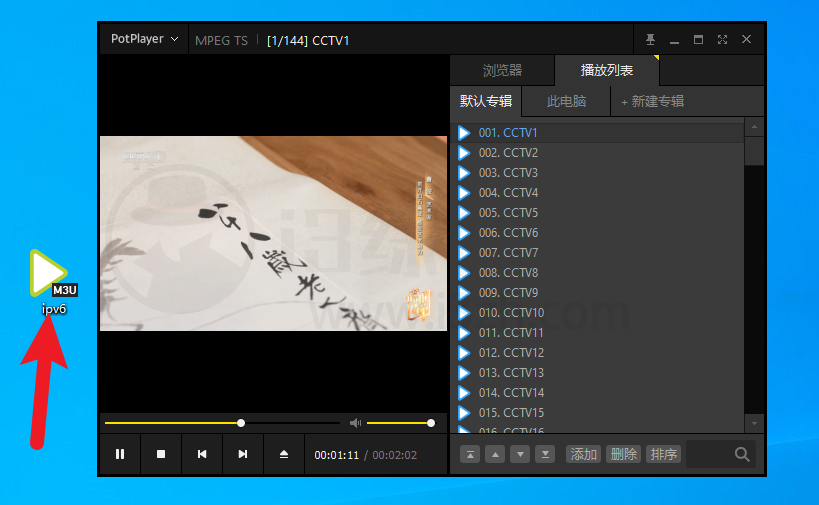
Task: Select playlist entry 011. CCTV11
Action: (598, 333)
